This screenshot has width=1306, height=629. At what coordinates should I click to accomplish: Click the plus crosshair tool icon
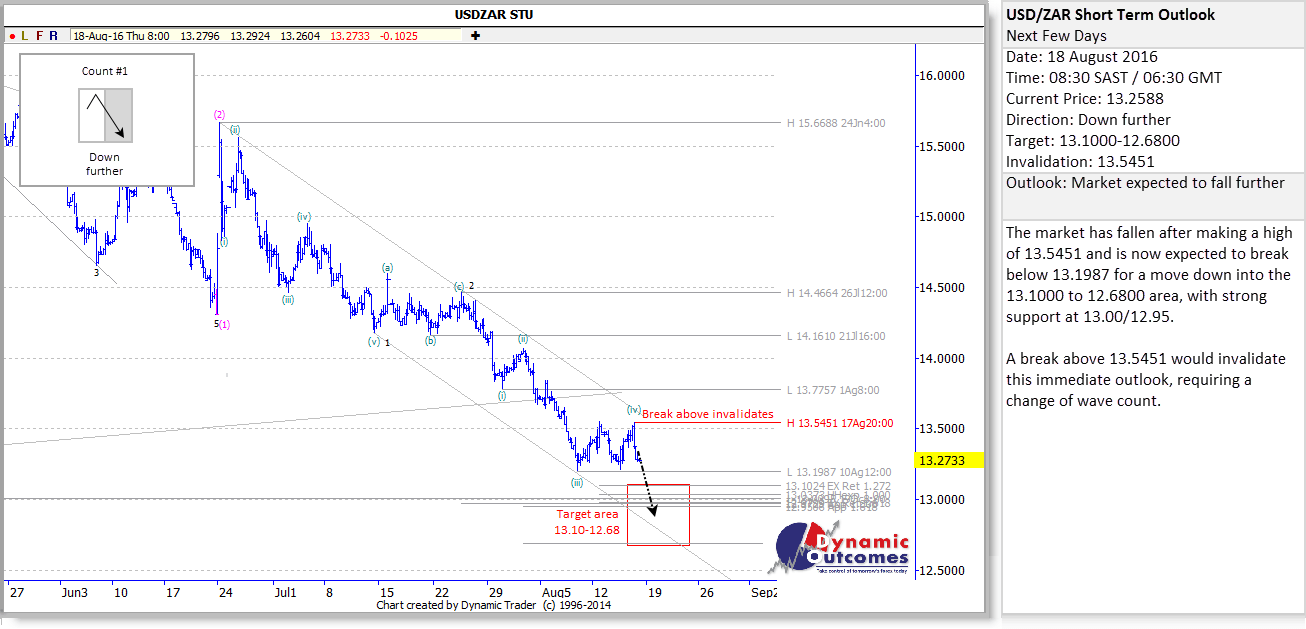pyautogui.click(x=475, y=34)
